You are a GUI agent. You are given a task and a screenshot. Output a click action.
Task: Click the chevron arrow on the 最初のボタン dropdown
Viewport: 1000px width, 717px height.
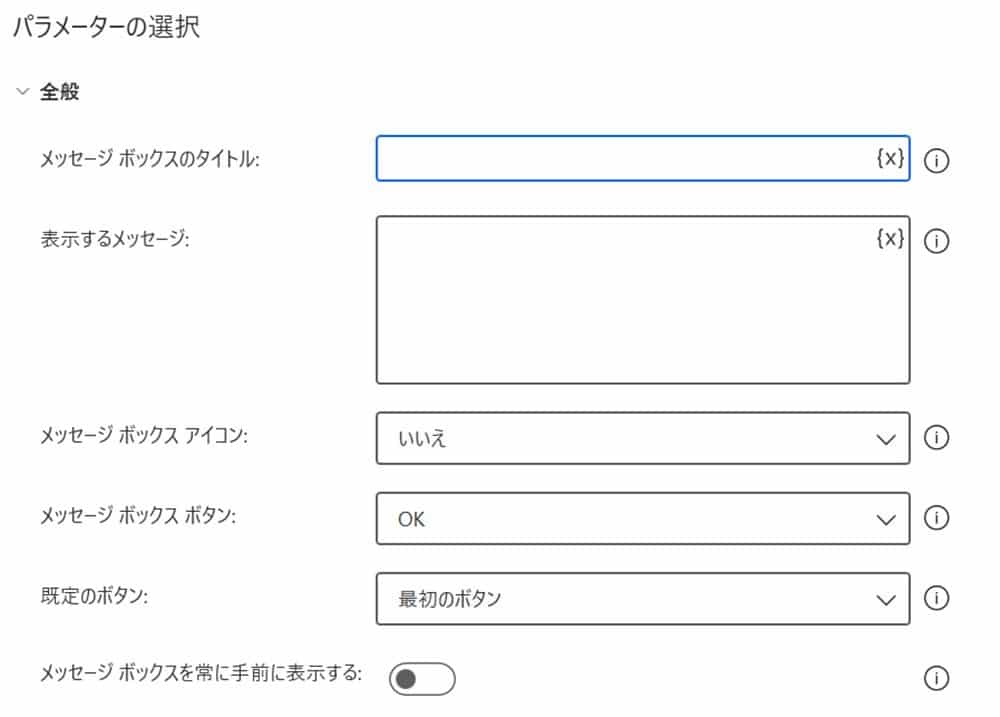(x=884, y=598)
